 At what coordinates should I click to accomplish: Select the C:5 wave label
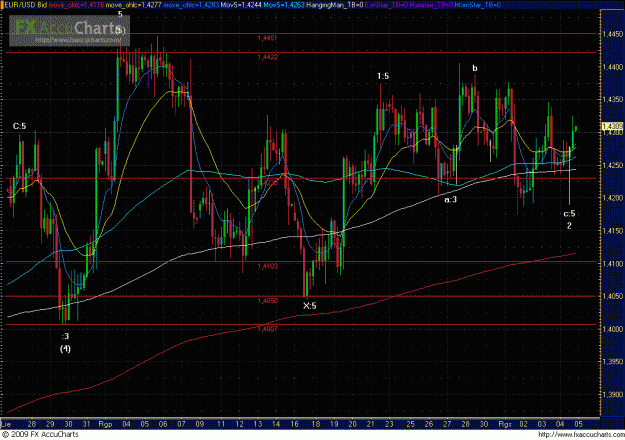click(20, 126)
